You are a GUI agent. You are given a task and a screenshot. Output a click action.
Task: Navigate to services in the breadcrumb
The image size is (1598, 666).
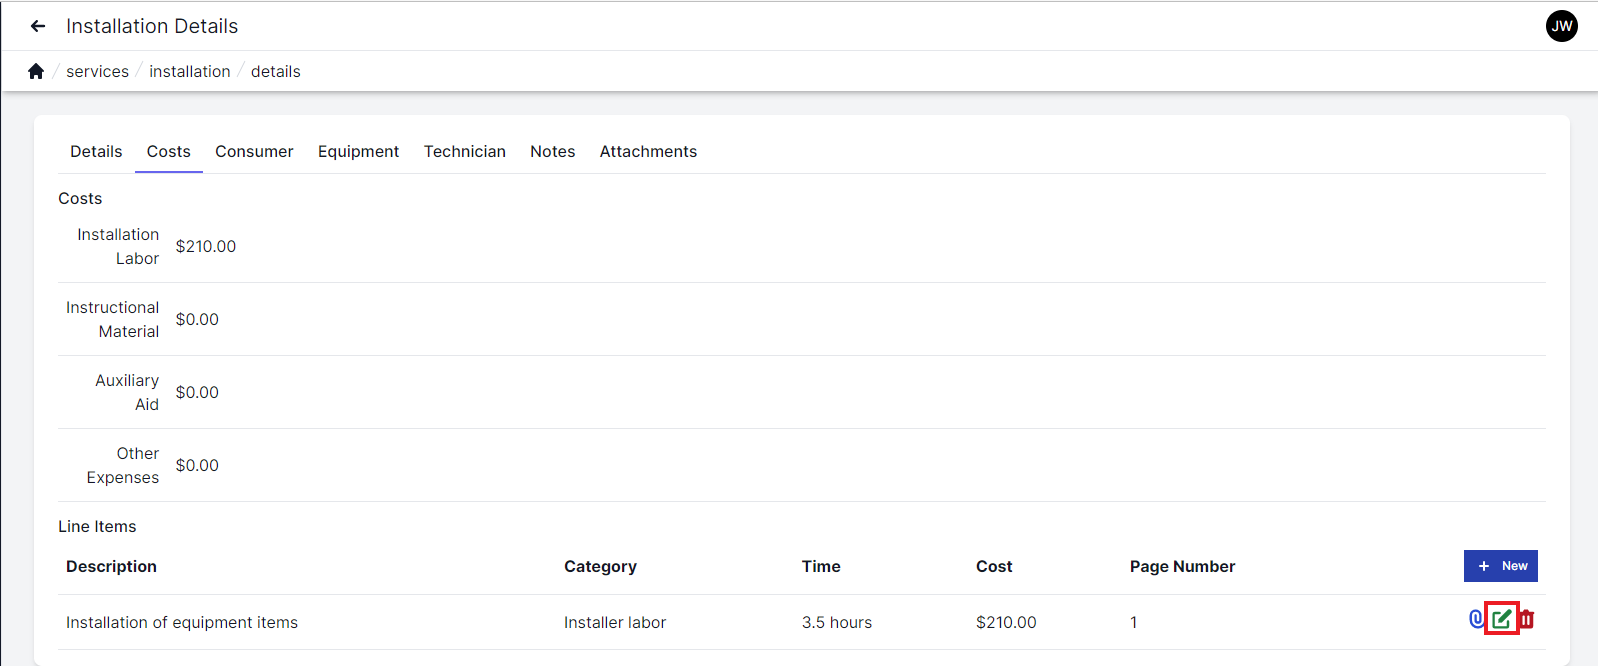click(x=97, y=71)
